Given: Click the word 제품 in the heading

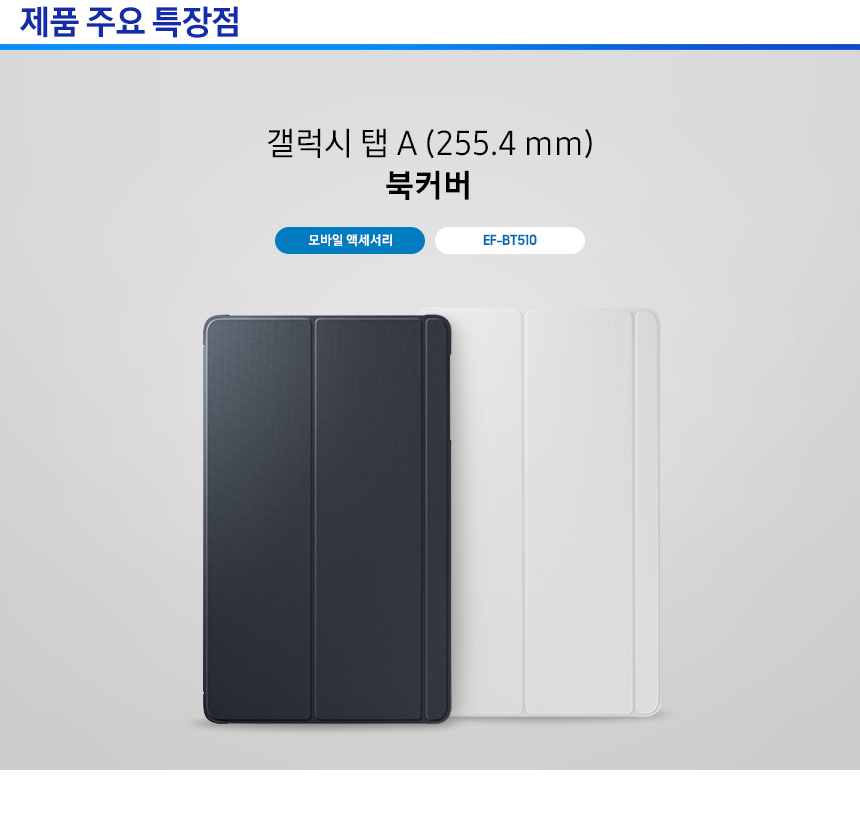Looking at the screenshot, I should point(48,22).
